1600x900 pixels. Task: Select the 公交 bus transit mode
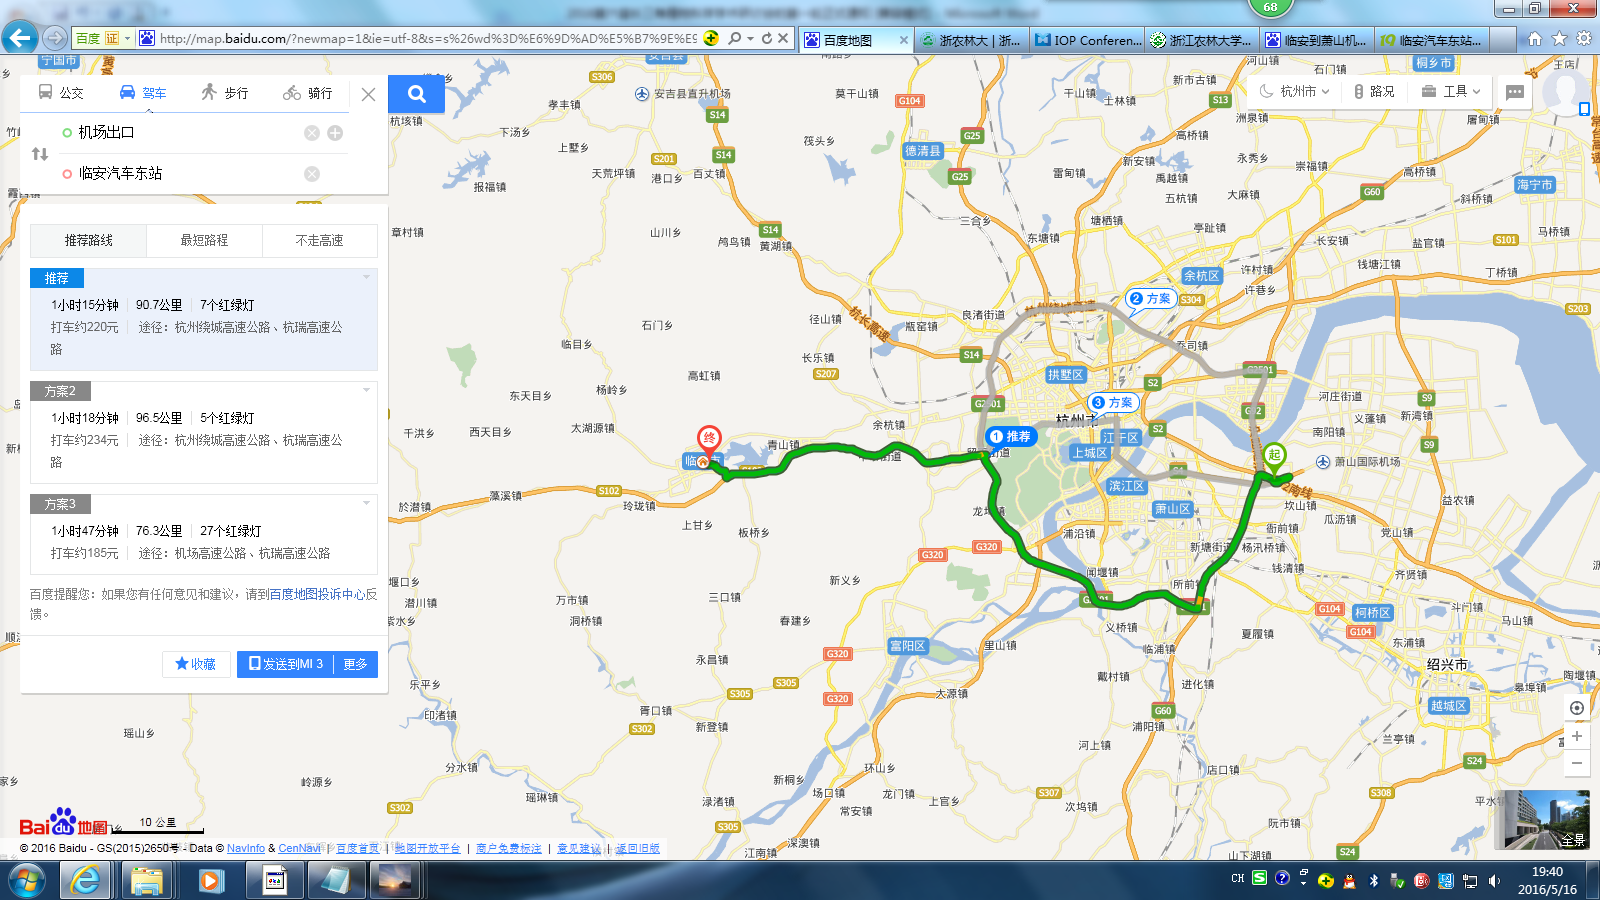point(61,93)
